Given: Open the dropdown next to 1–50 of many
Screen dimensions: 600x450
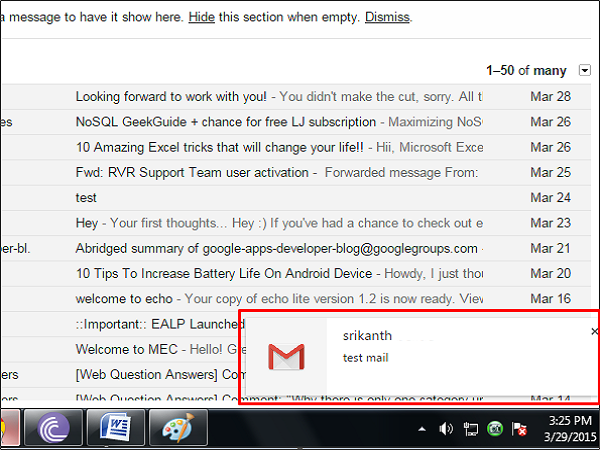Looking at the screenshot, I should pyautogui.click(x=585, y=70).
